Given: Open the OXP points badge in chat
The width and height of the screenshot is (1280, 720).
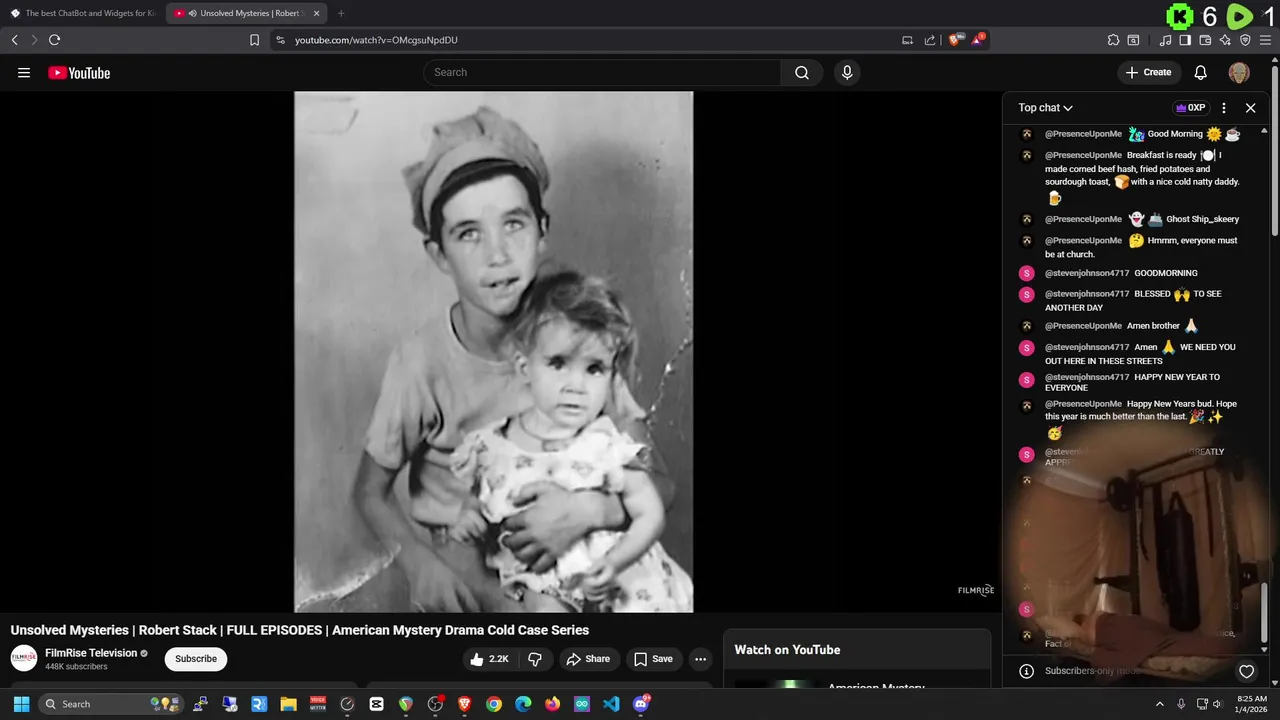Looking at the screenshot, I should point(1190,107).
